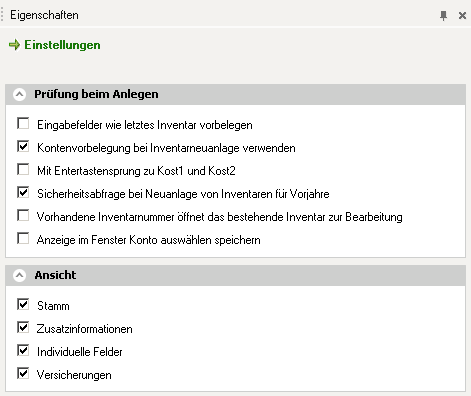The image size is (471, 396).
Task: Uncheck the Stamm view option
Action: tap(23, 304)
